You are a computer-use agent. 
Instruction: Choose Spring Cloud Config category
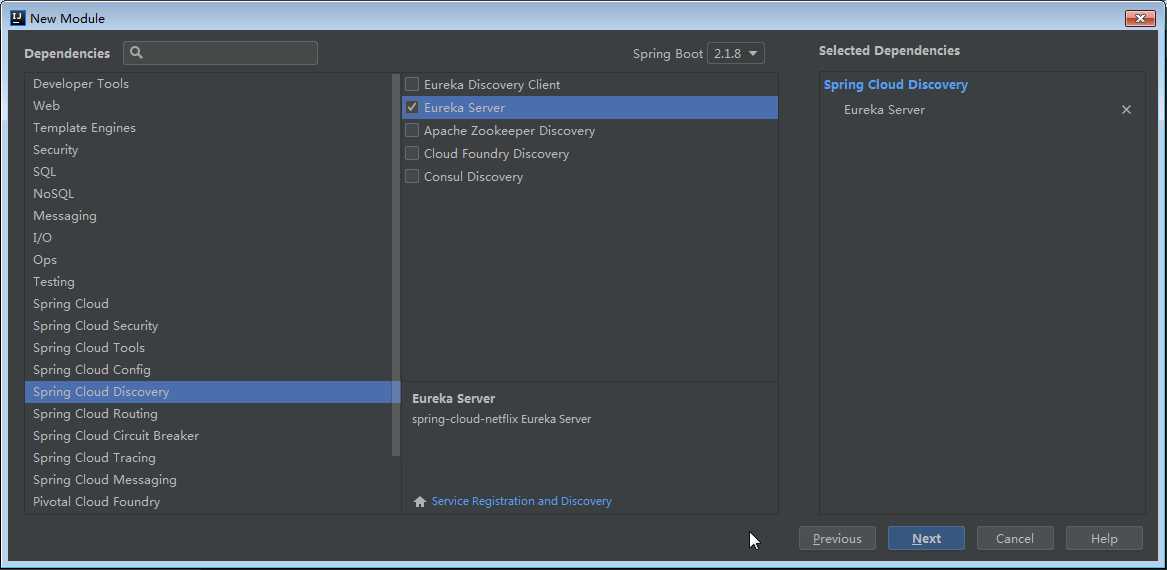(x=208, y=370)
